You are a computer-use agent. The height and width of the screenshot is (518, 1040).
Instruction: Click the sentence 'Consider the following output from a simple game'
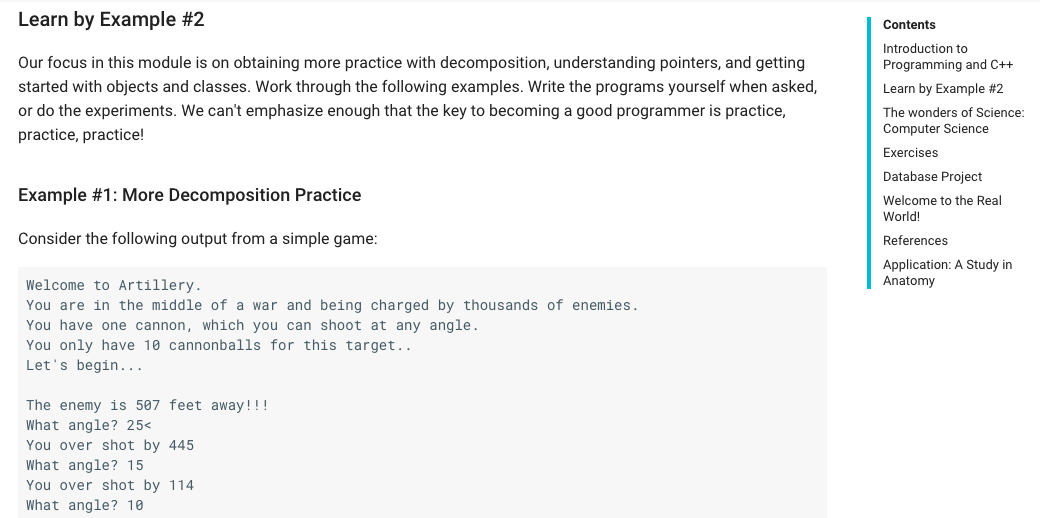(x=198, y=239)
